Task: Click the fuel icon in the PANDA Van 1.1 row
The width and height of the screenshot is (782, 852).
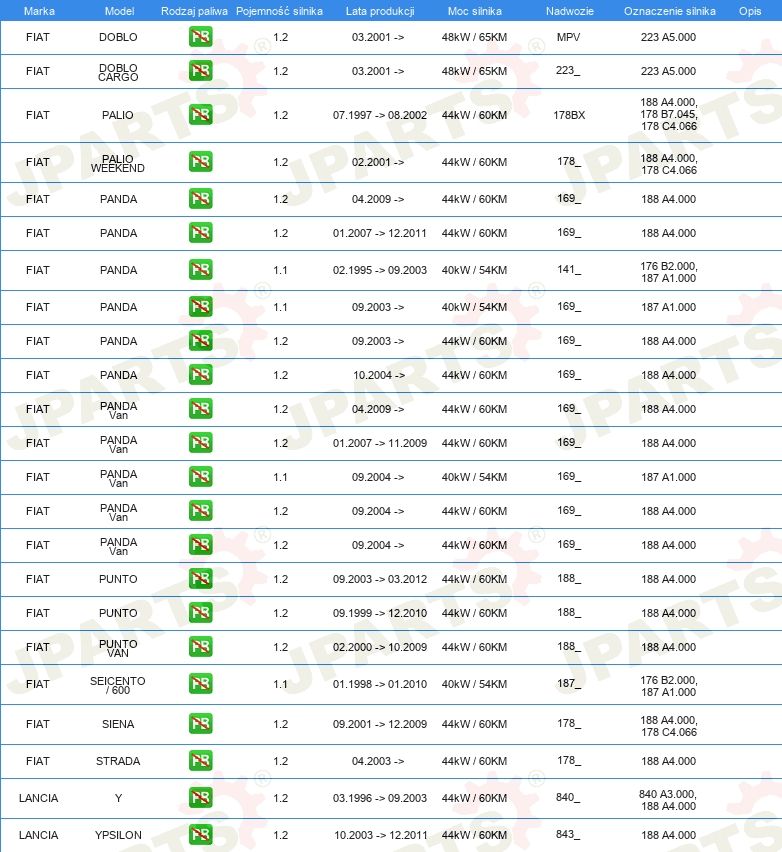Action: pyautogui.click(x=201, y=477)
